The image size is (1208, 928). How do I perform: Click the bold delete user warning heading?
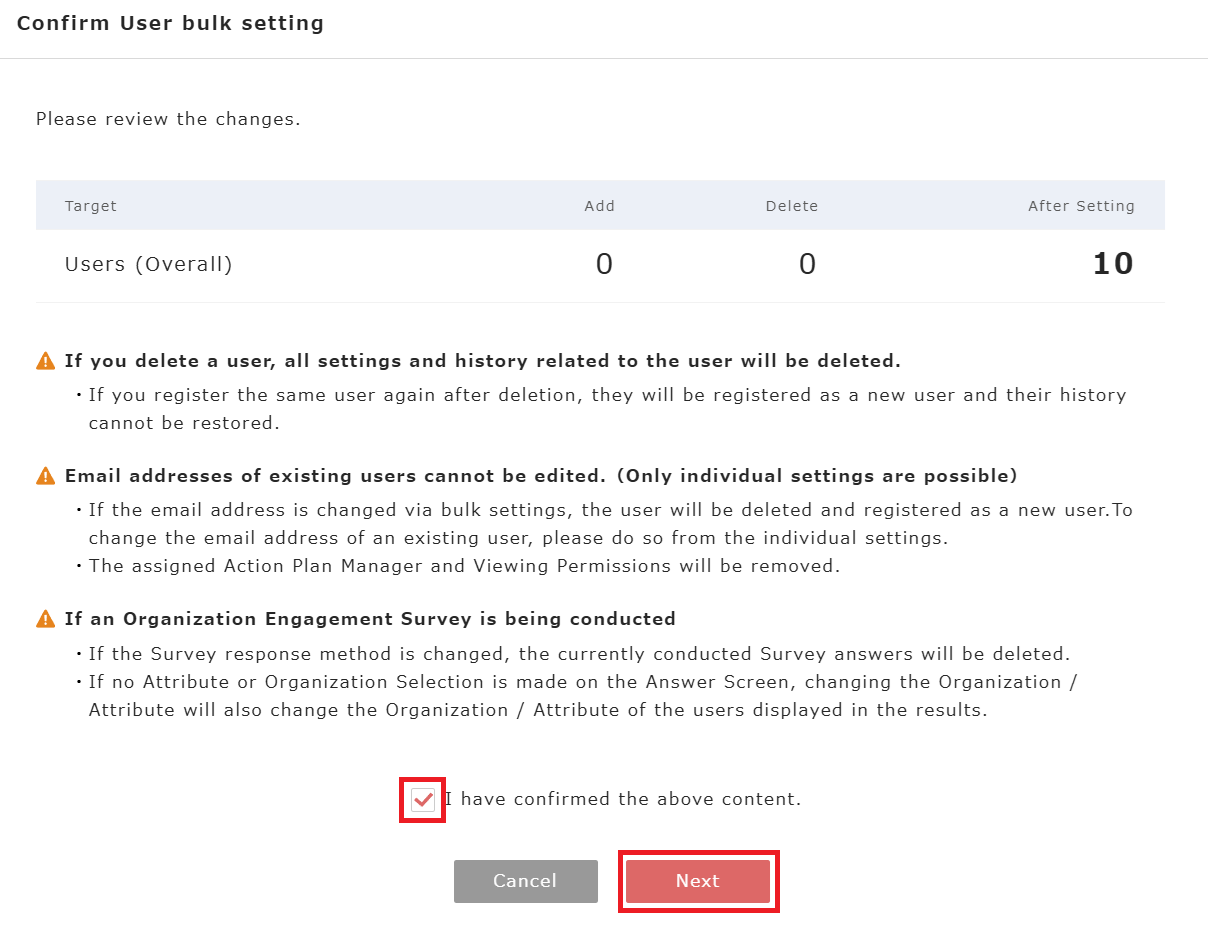483,361
